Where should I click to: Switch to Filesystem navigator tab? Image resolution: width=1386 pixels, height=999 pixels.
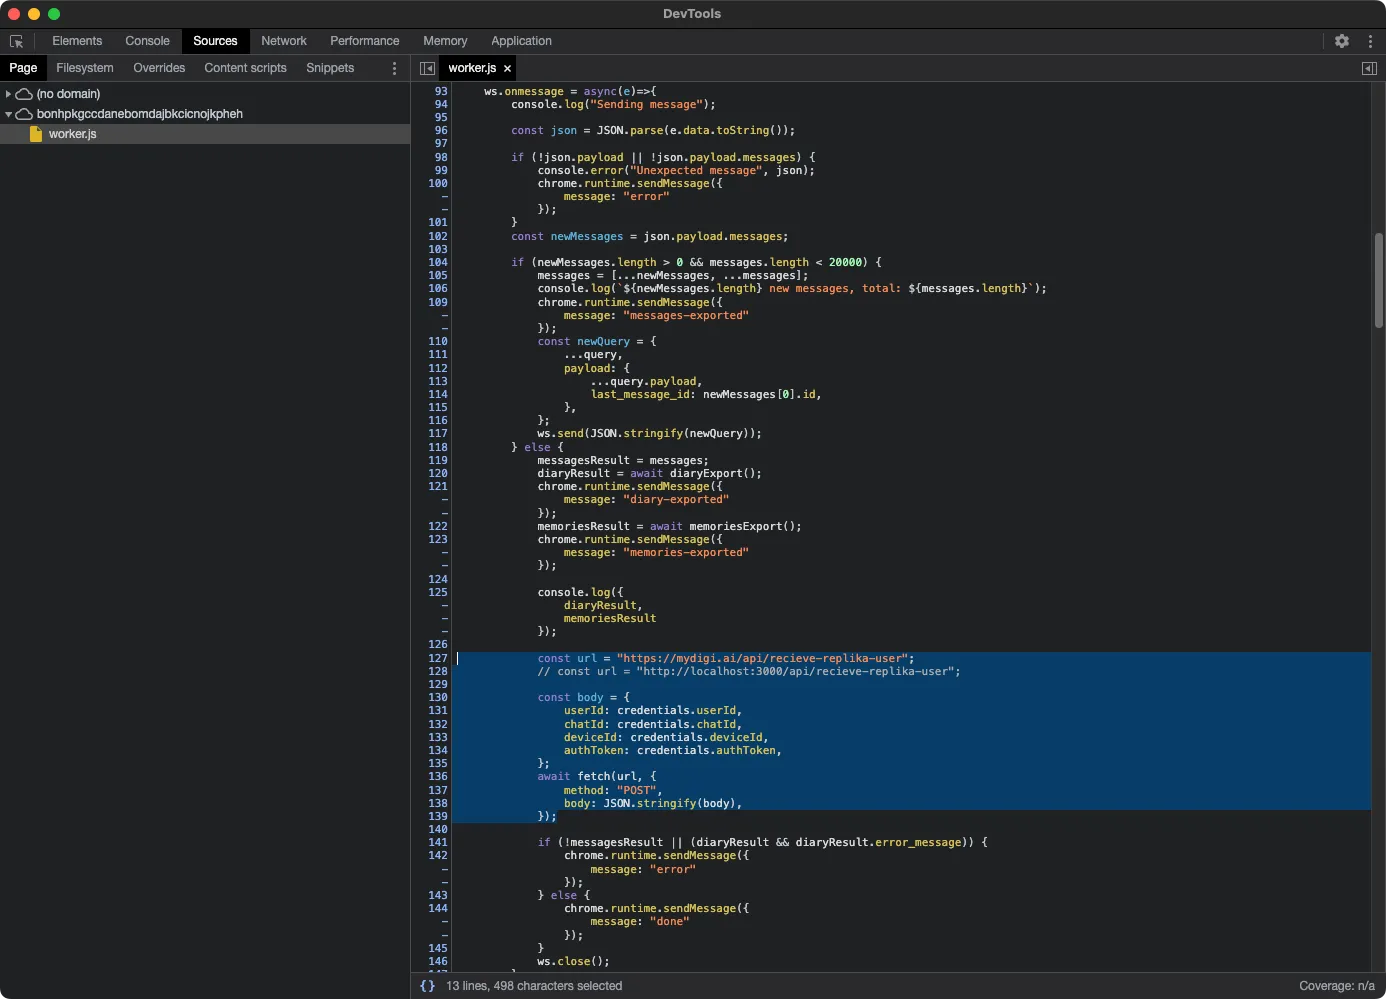point(85,68)
